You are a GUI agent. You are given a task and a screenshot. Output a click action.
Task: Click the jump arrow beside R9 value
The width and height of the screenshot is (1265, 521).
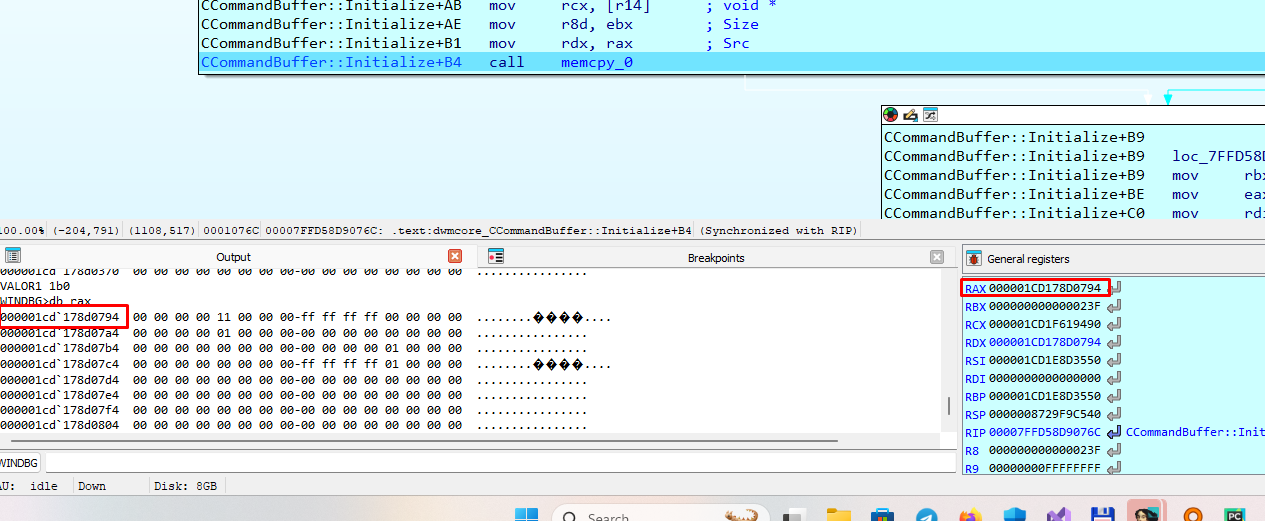click(x=1115, y=468)
